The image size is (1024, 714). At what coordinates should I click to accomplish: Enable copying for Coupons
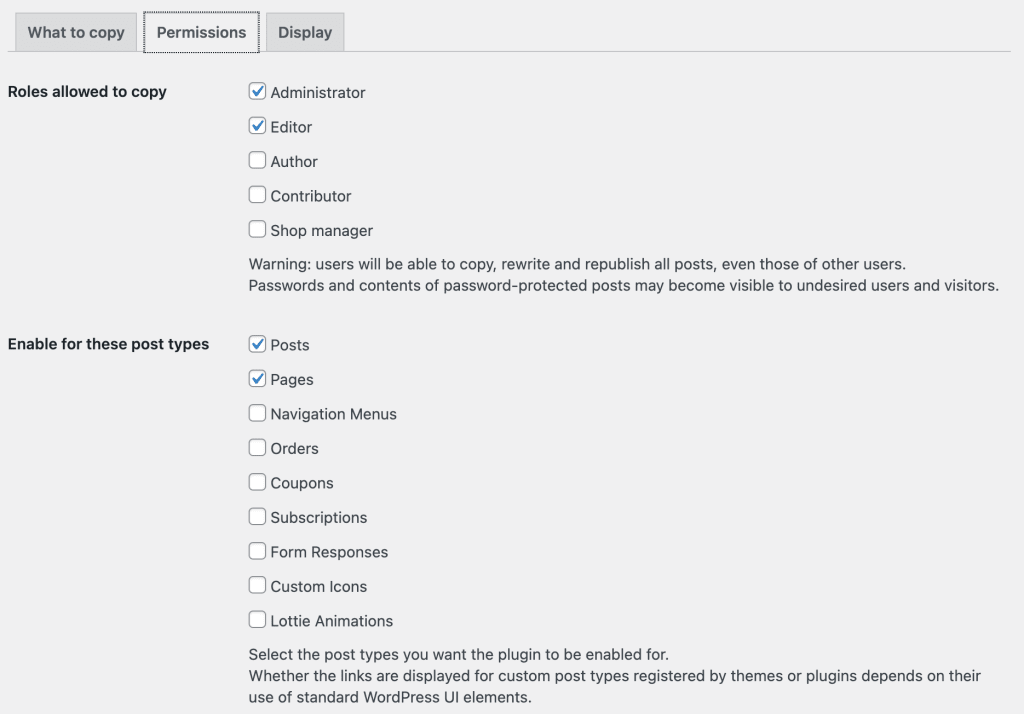(257, 482)
